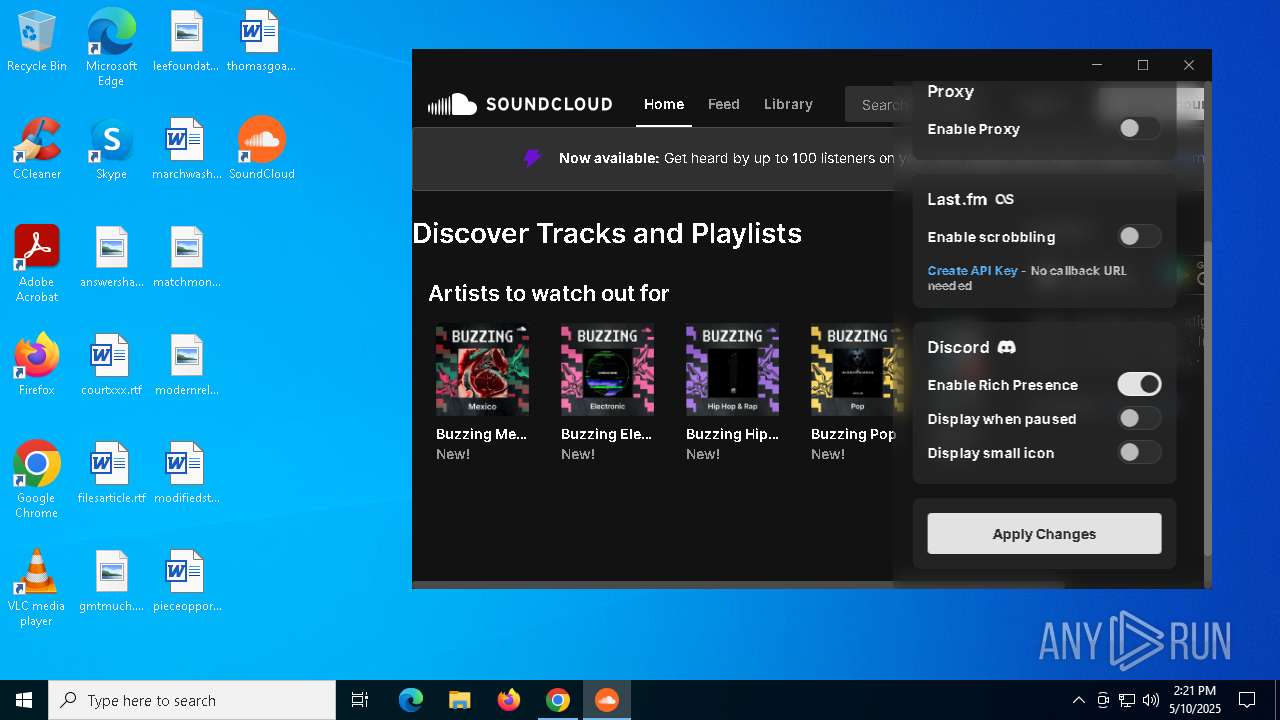Select the courtxxx.rtf desktop file
This screenshot has height=720, width=1280.
coord(111,365)
